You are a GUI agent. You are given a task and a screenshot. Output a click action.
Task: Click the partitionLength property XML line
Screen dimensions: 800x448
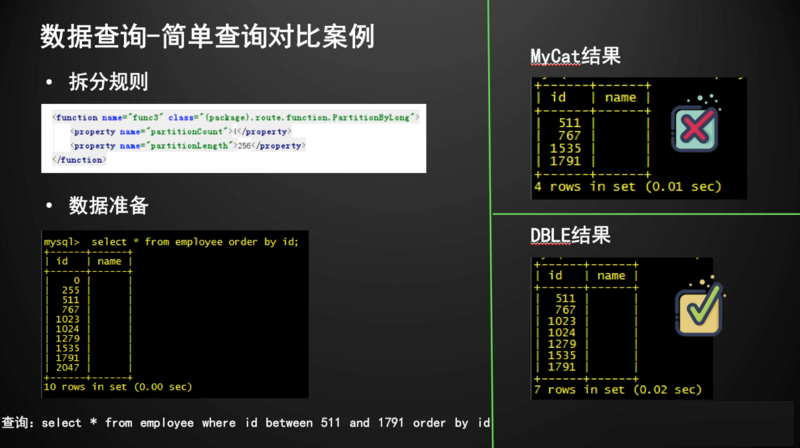[x=188, y=146]
